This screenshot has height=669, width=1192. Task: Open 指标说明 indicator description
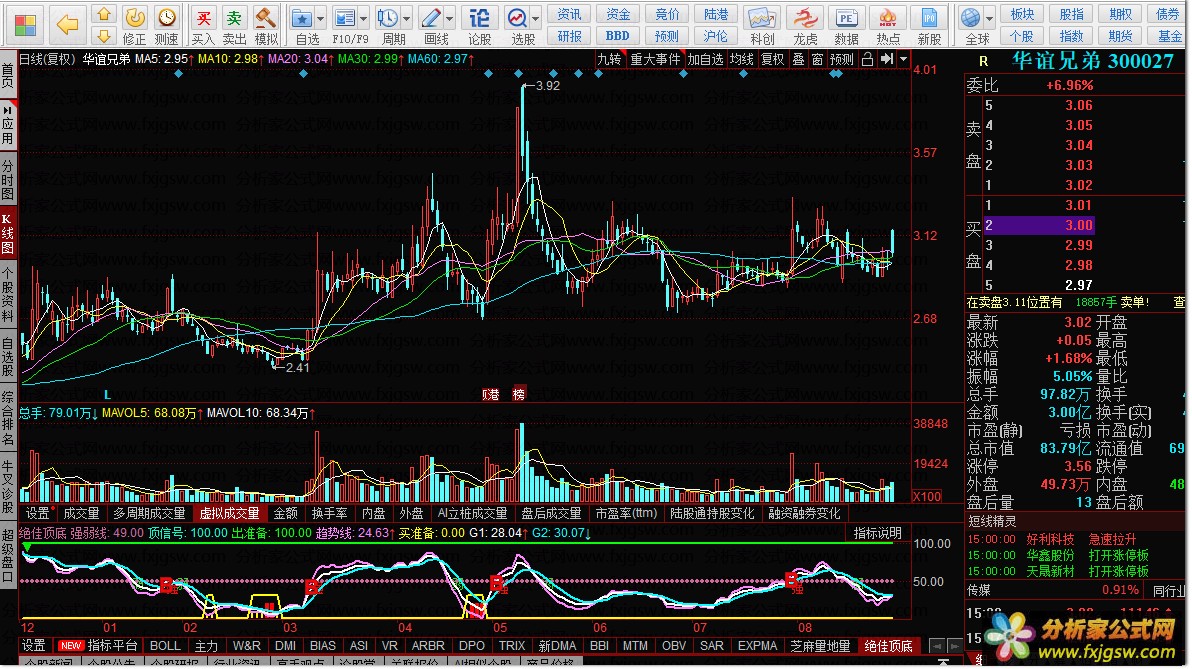pos(877,533)
